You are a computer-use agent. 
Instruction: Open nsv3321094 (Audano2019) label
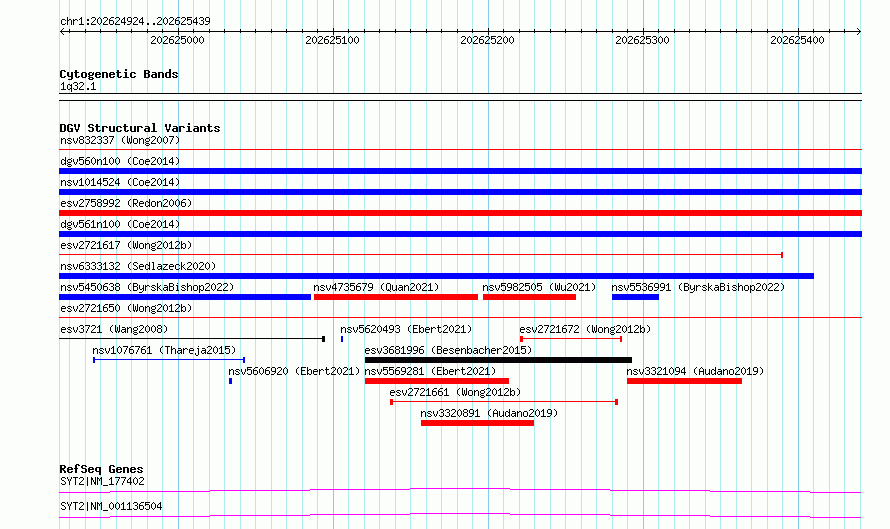(695, 371)
